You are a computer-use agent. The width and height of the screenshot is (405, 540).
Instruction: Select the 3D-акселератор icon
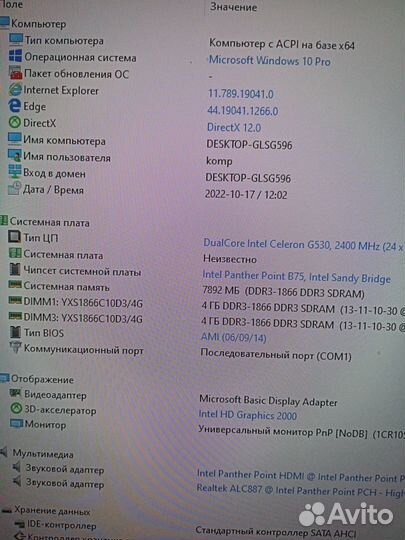[x=16, y=409]
